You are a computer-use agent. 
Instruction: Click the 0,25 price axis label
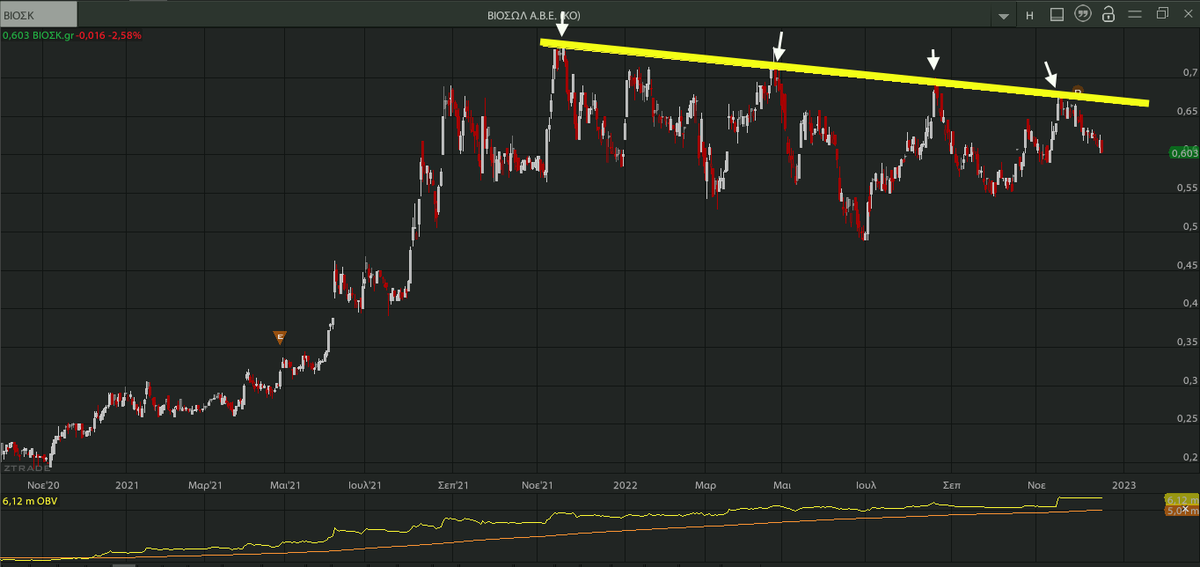pos(1186,419)
